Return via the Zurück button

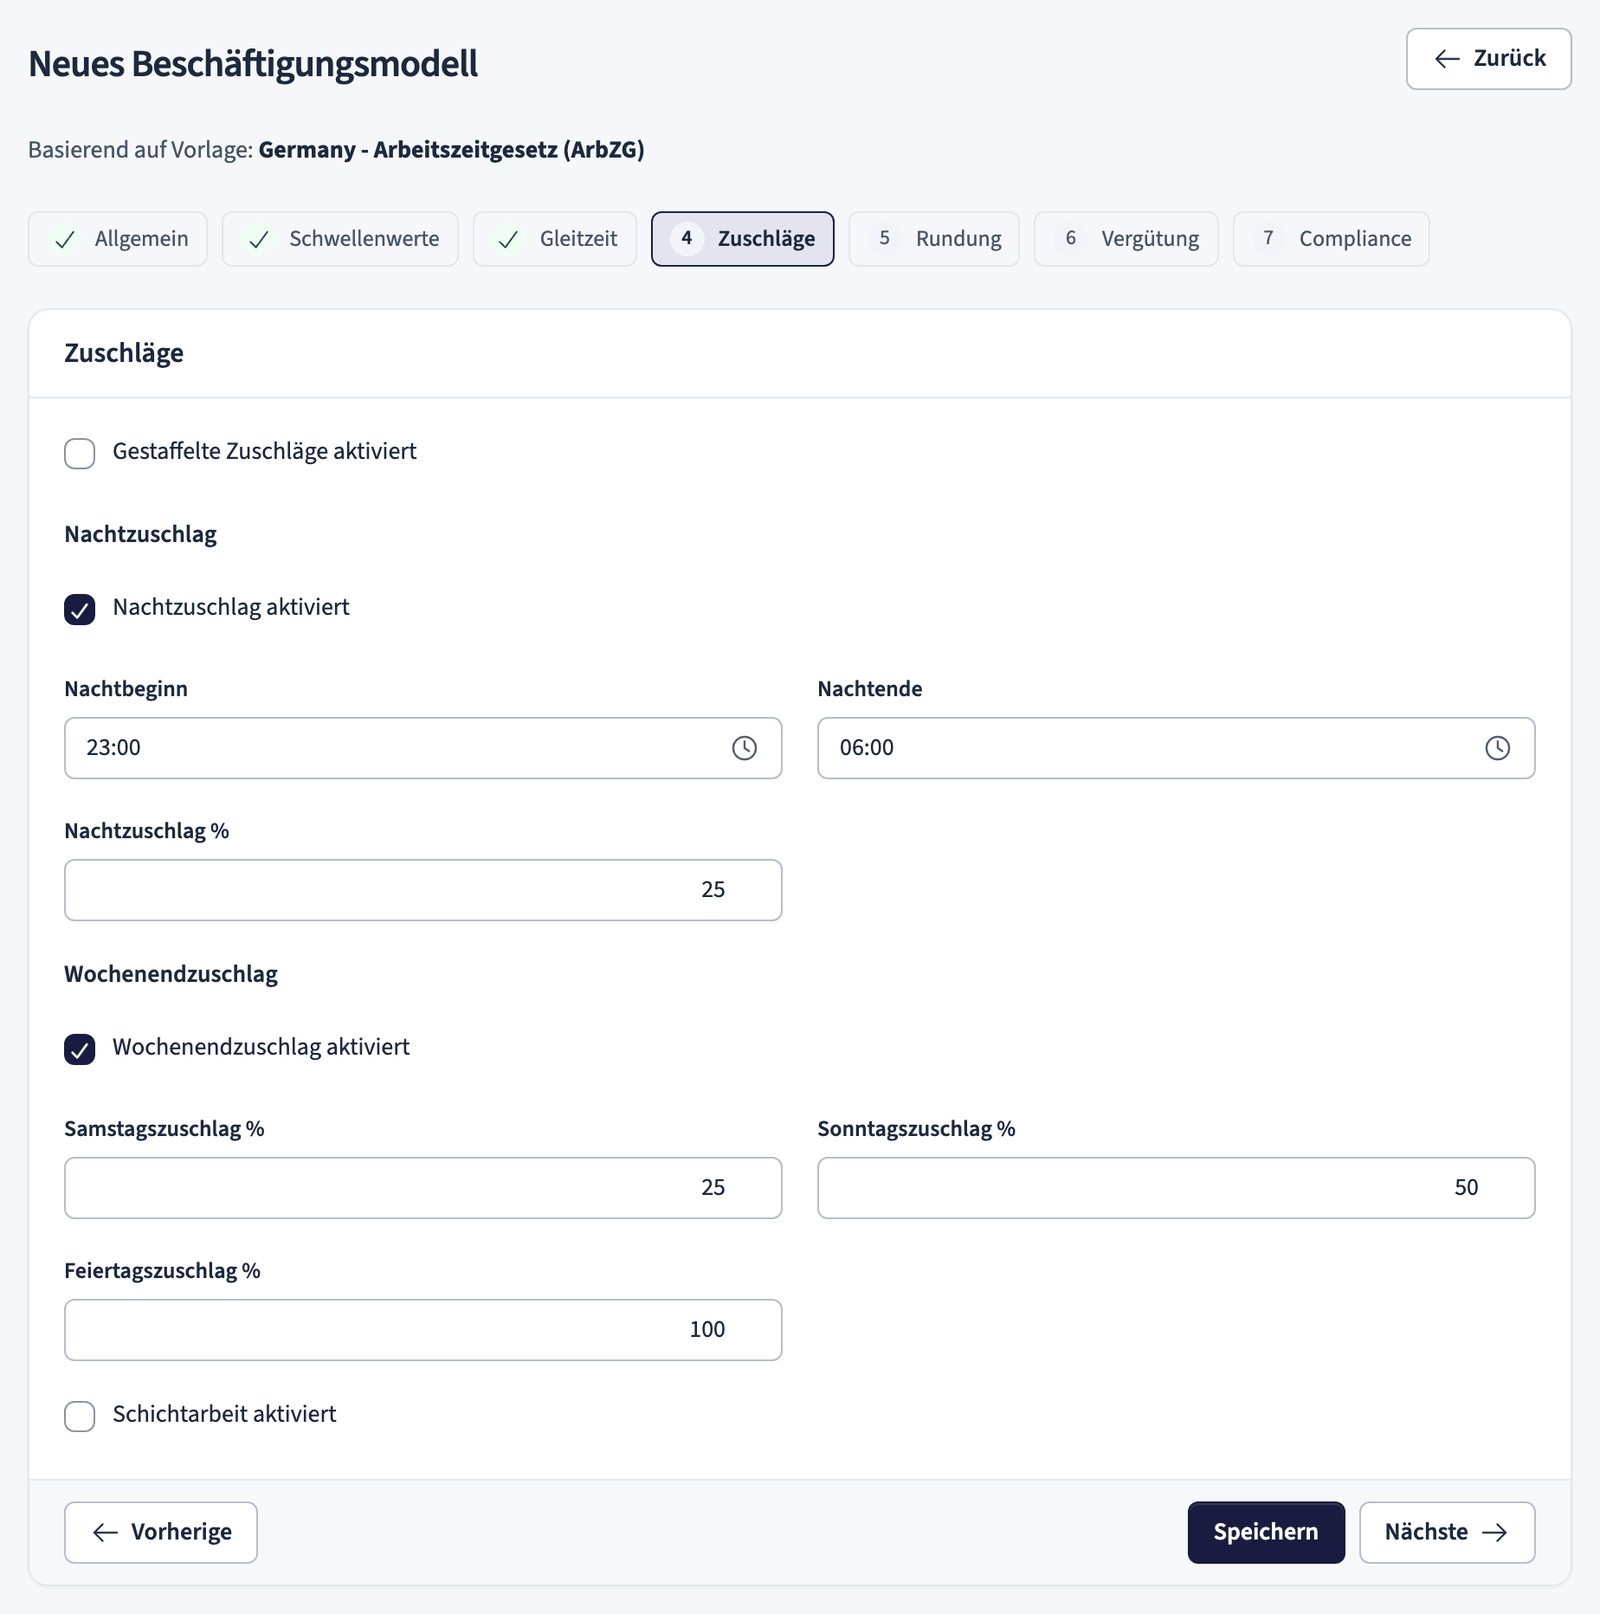[x=1489, y=59]
